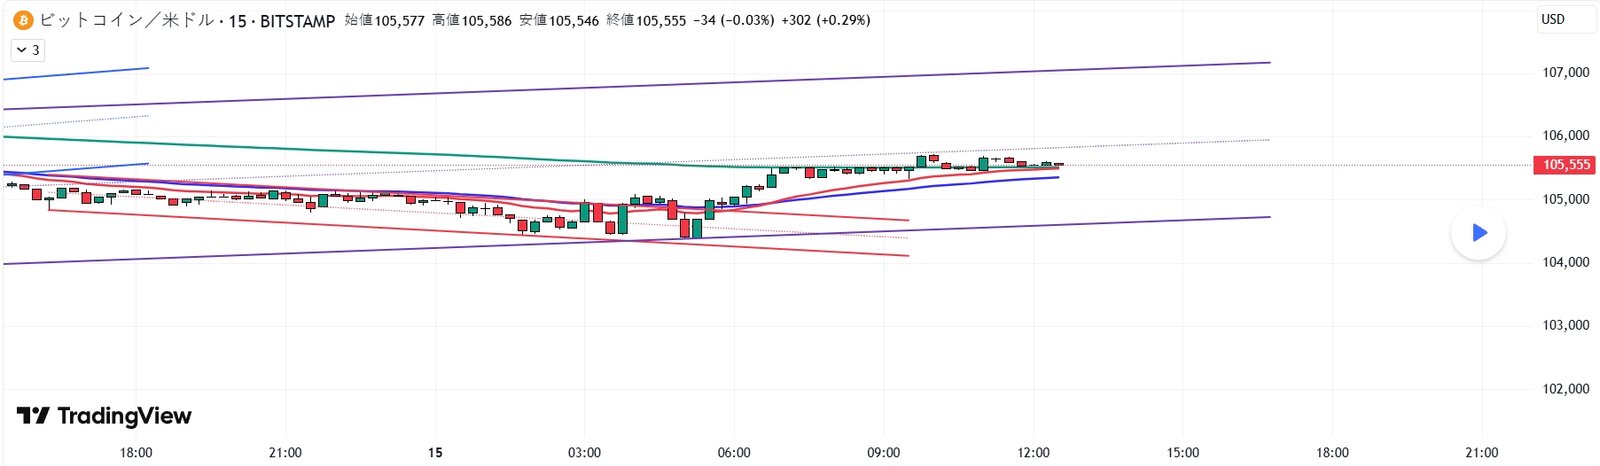
Task: Expand the collapsed indicators legend showing 3
Action: point(28,50)
